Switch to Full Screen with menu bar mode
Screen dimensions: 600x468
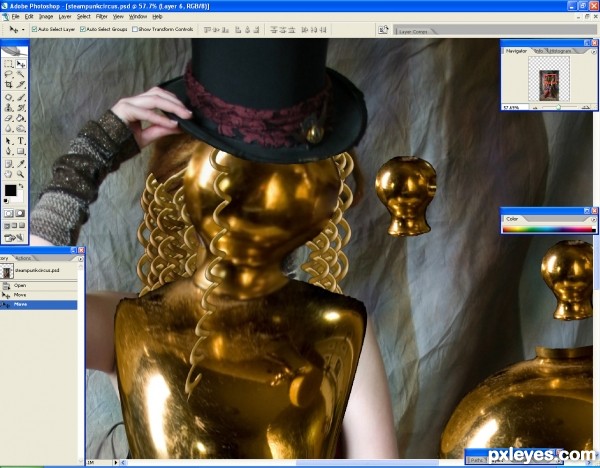pos(15,226)
